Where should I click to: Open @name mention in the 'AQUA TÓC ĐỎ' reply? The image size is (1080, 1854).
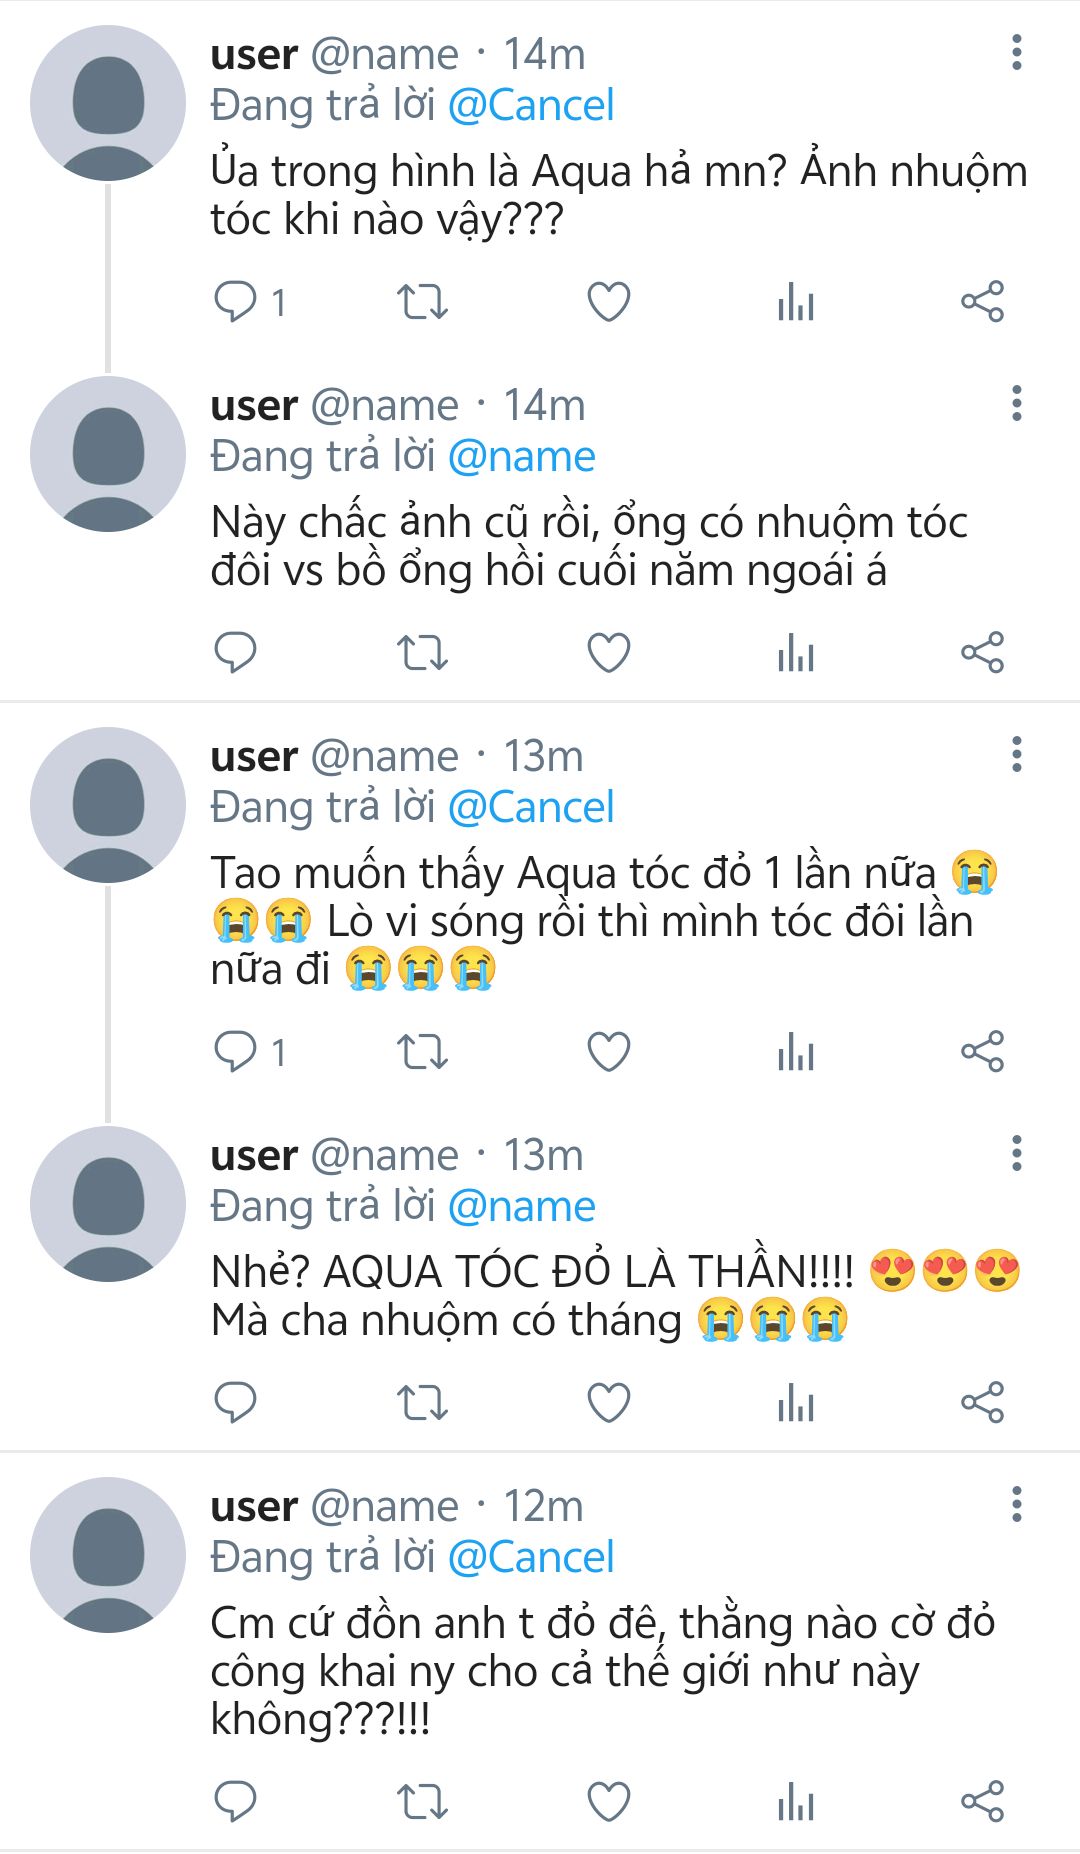[521, 1207]
